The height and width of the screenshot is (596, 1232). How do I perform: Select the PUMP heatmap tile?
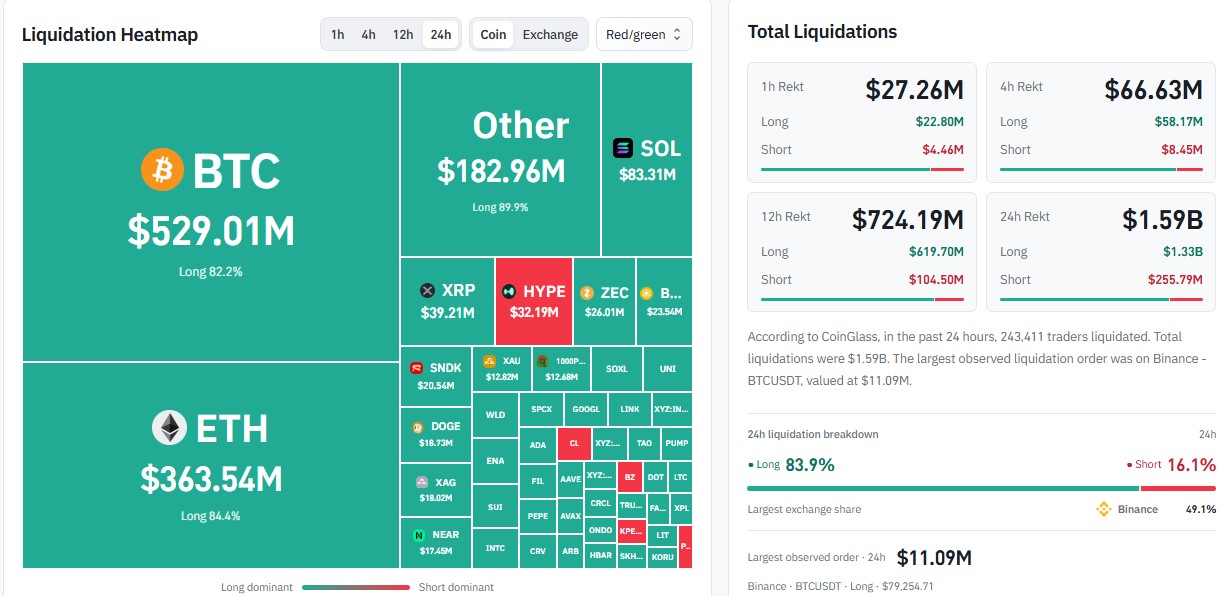click(676, 443)
